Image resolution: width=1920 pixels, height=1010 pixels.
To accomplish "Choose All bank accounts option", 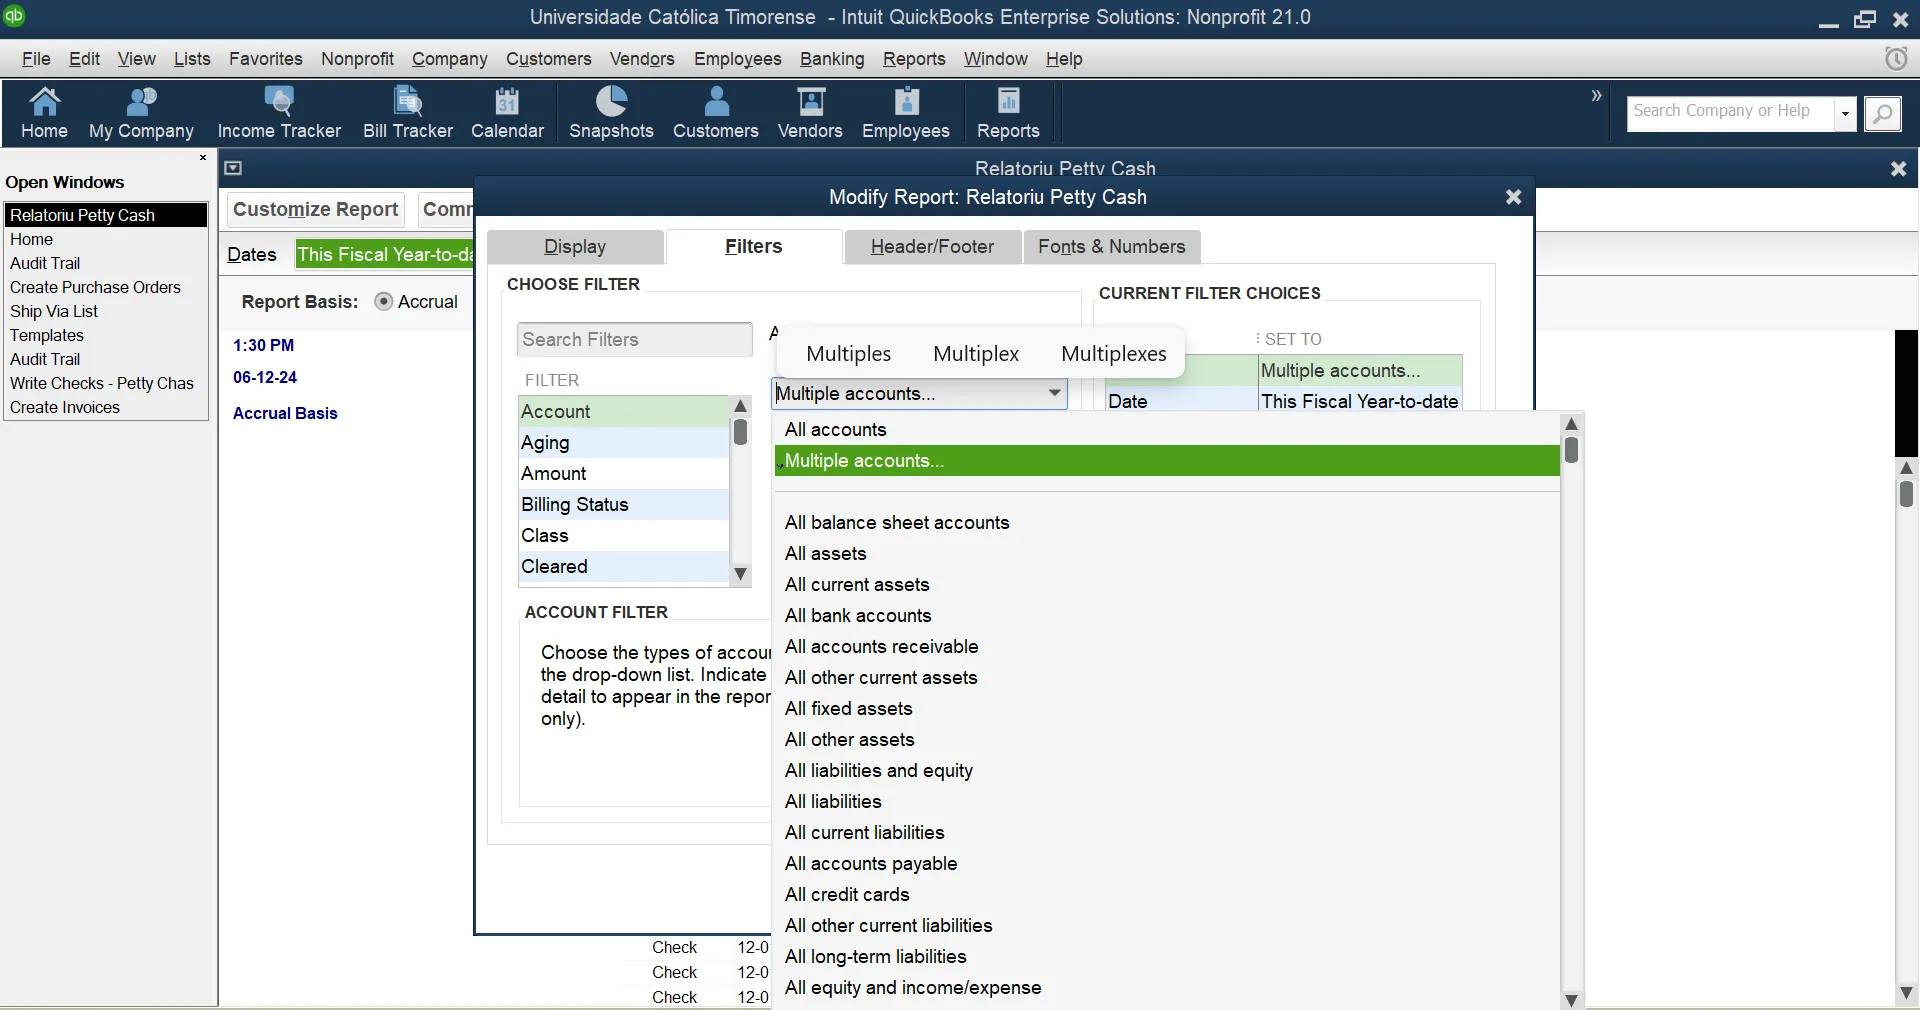I will click(x=1167, y=615).
